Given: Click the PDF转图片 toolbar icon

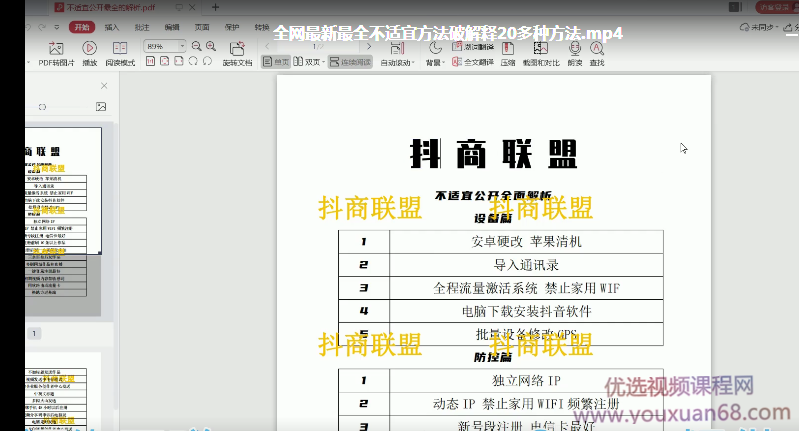Looking at the screenshot, I should pos(55,48).
